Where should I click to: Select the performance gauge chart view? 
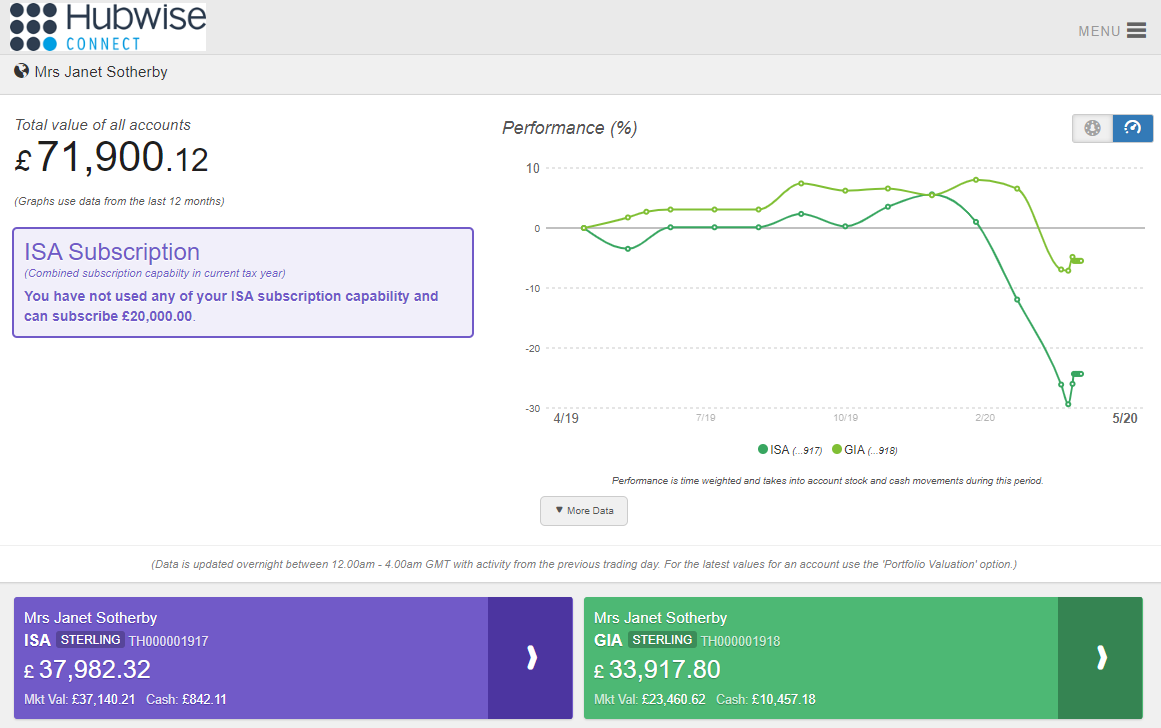(x=1132, y=128)
